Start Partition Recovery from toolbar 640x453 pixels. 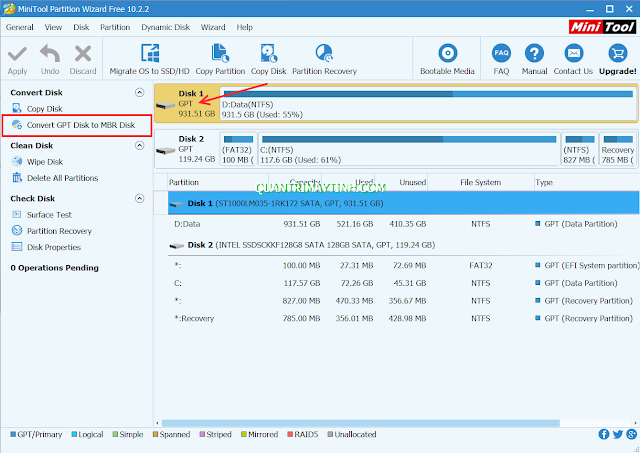(323, 54)
